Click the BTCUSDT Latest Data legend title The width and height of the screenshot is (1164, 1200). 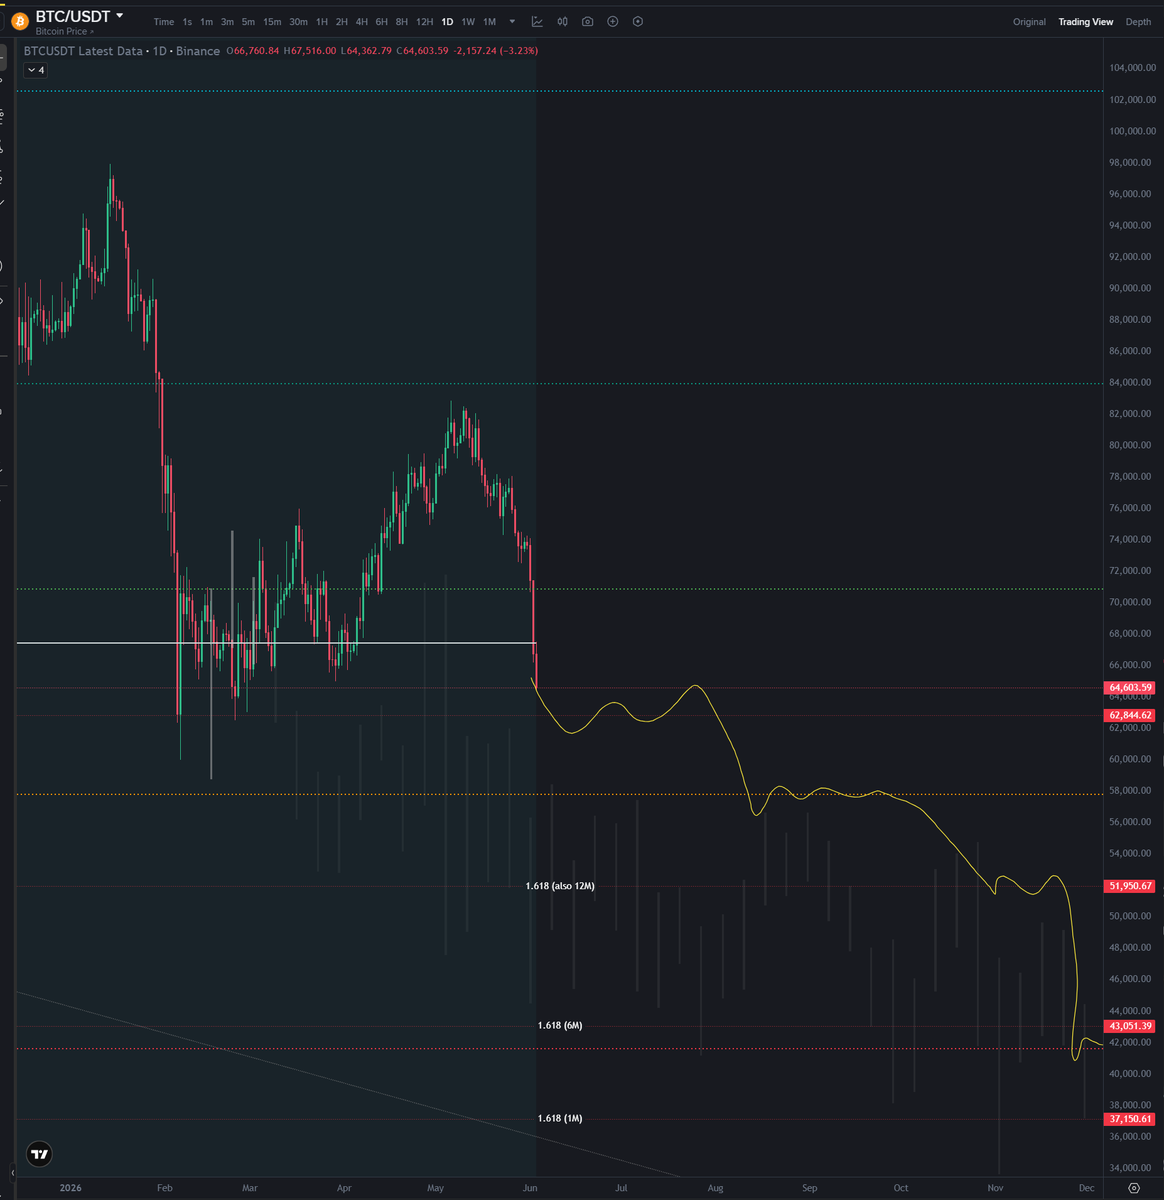(83, 51)
